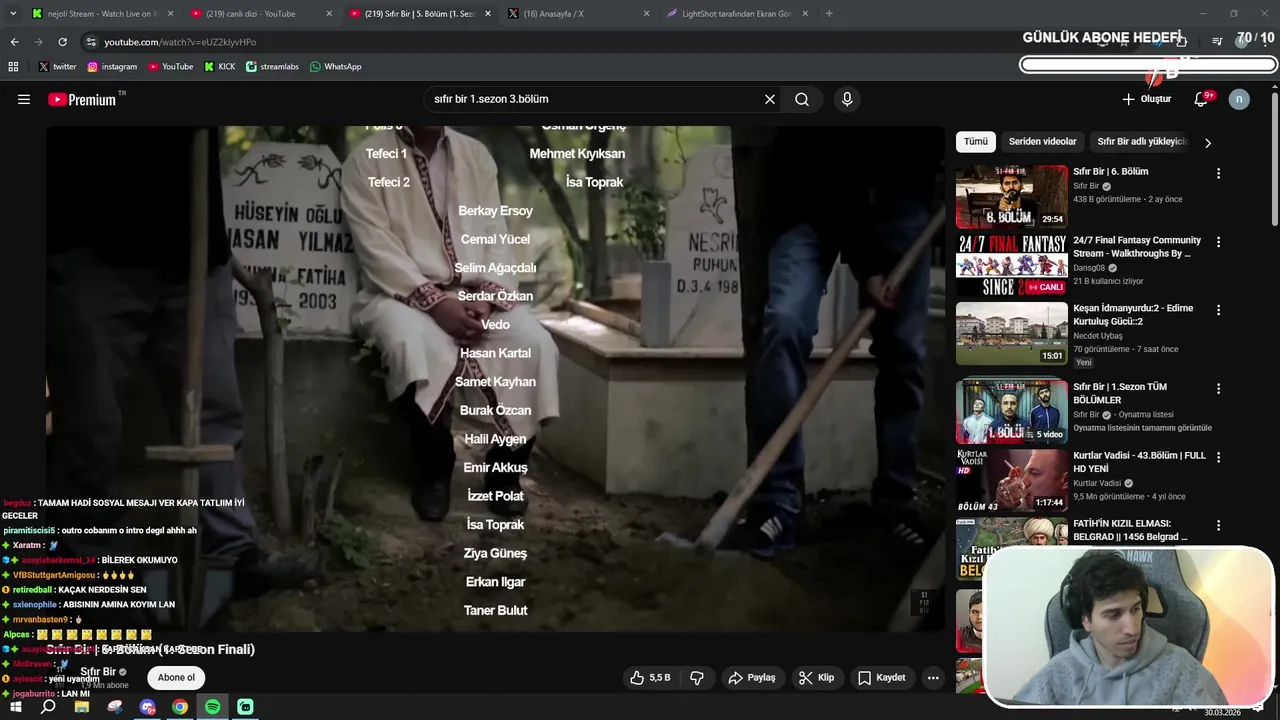Open options for FATİH'İN KIZIL ELMASI video
Screen dimensions: 1280x720
pyautogui.click(x=1218, y=525)
